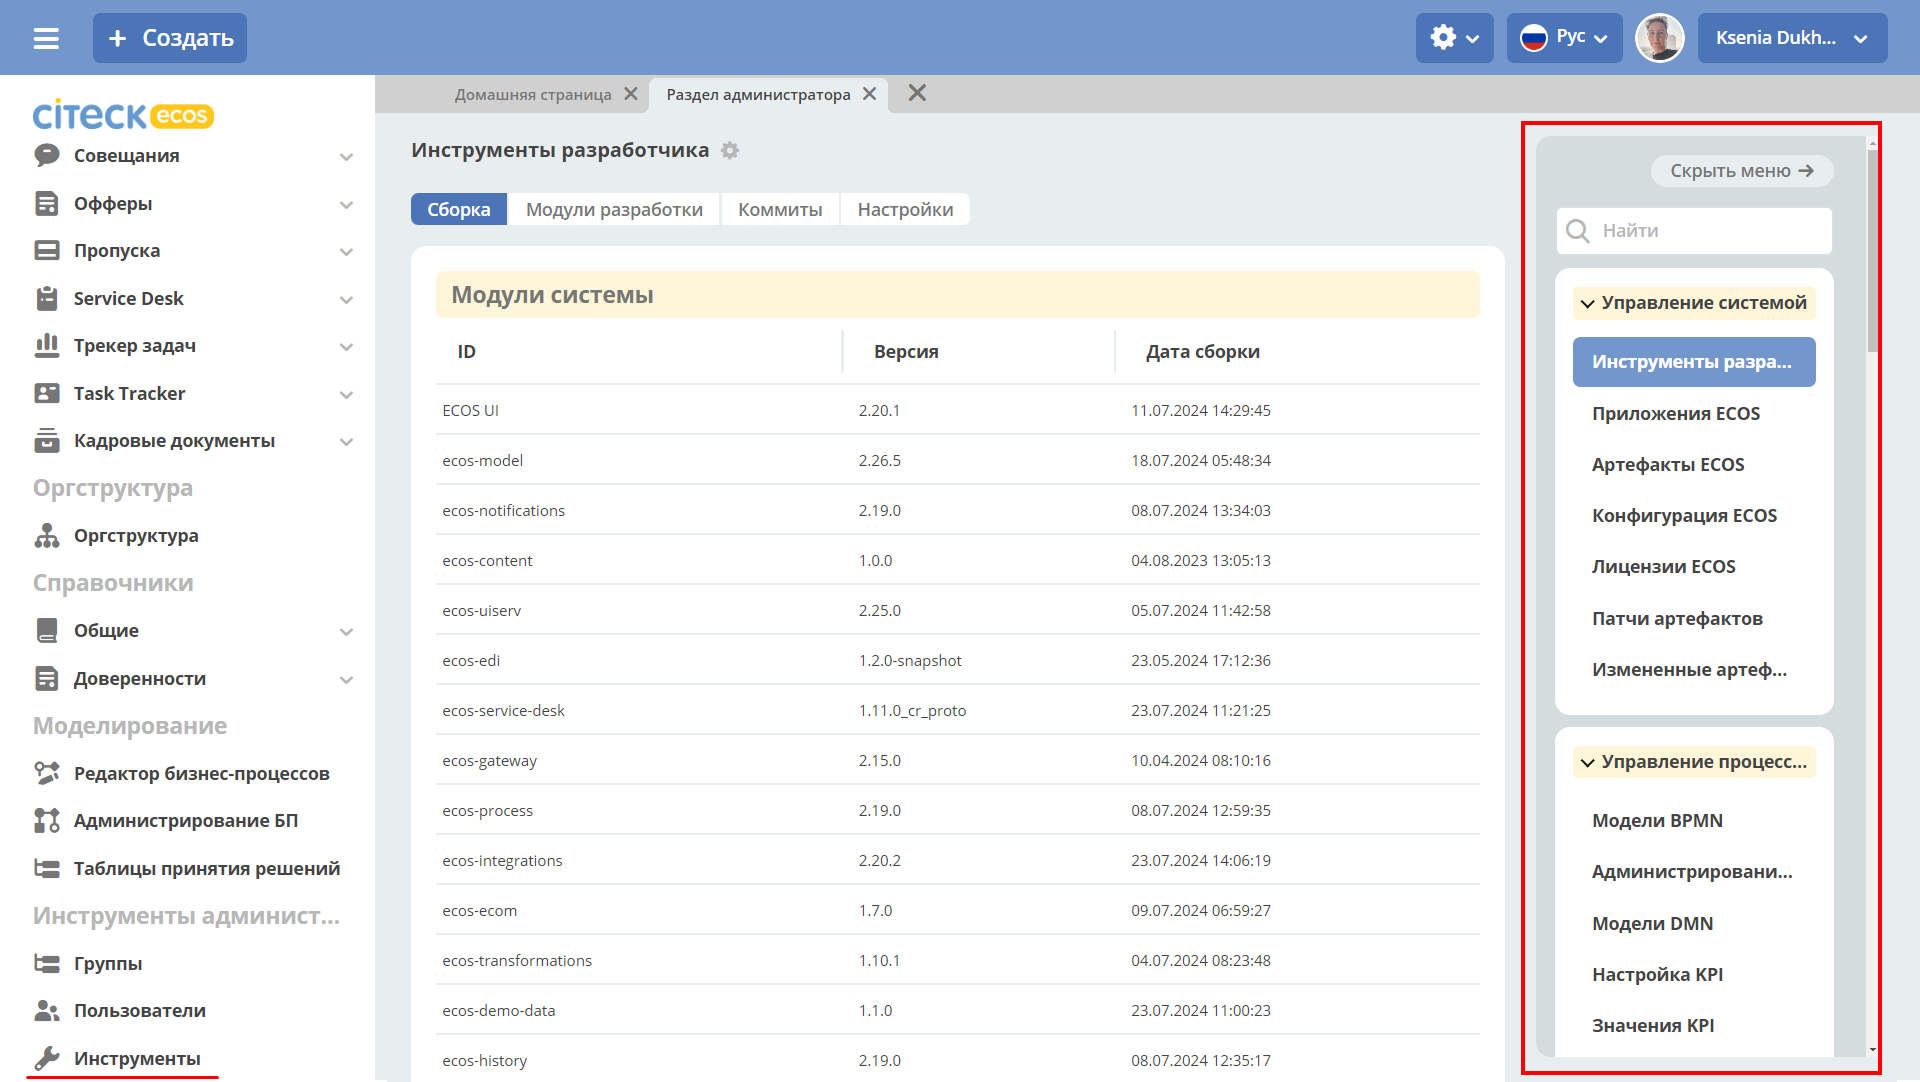Open the Рус language dropdown
Viewport: 1920px width, 1082px height.
click(1565, 38)
